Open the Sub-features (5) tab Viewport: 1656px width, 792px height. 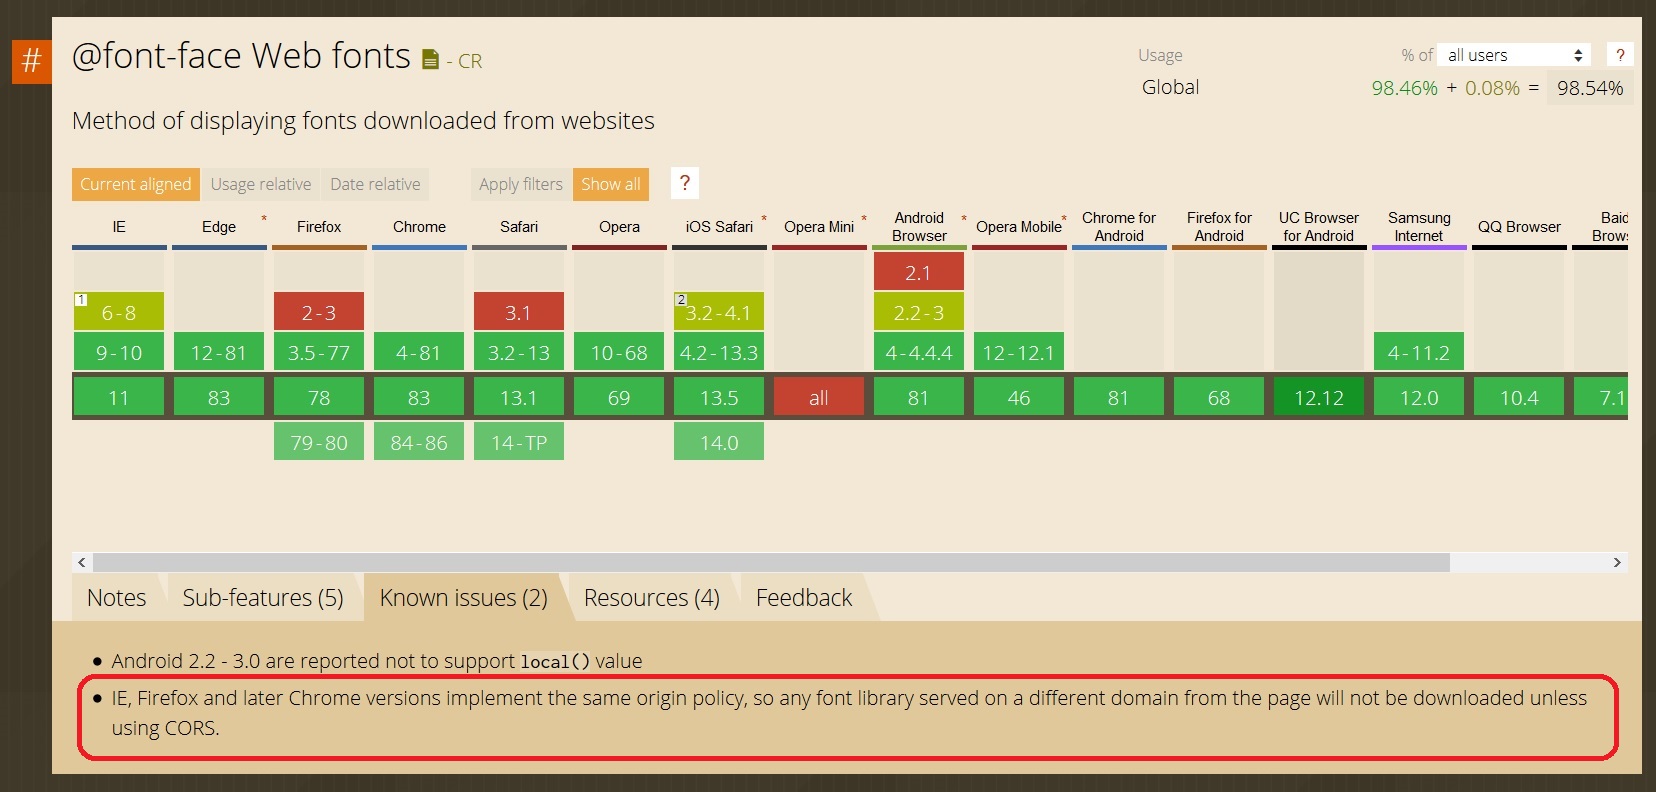263,598
